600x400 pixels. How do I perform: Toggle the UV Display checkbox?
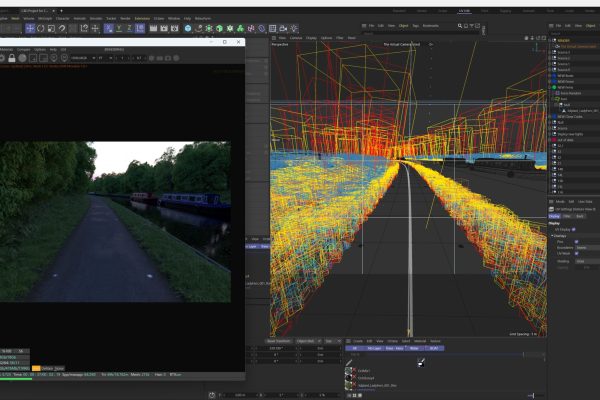click(x=575, y=228)
